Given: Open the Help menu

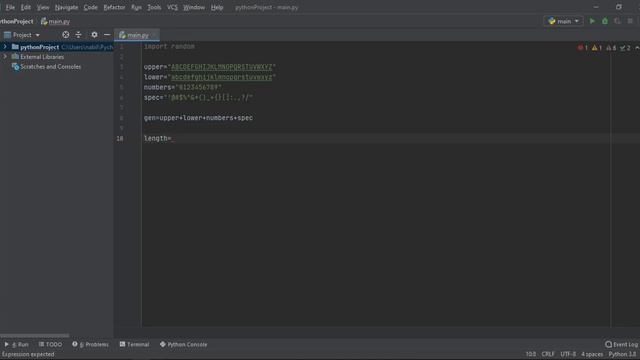Looking at the screenshot, I should [217, 7].
